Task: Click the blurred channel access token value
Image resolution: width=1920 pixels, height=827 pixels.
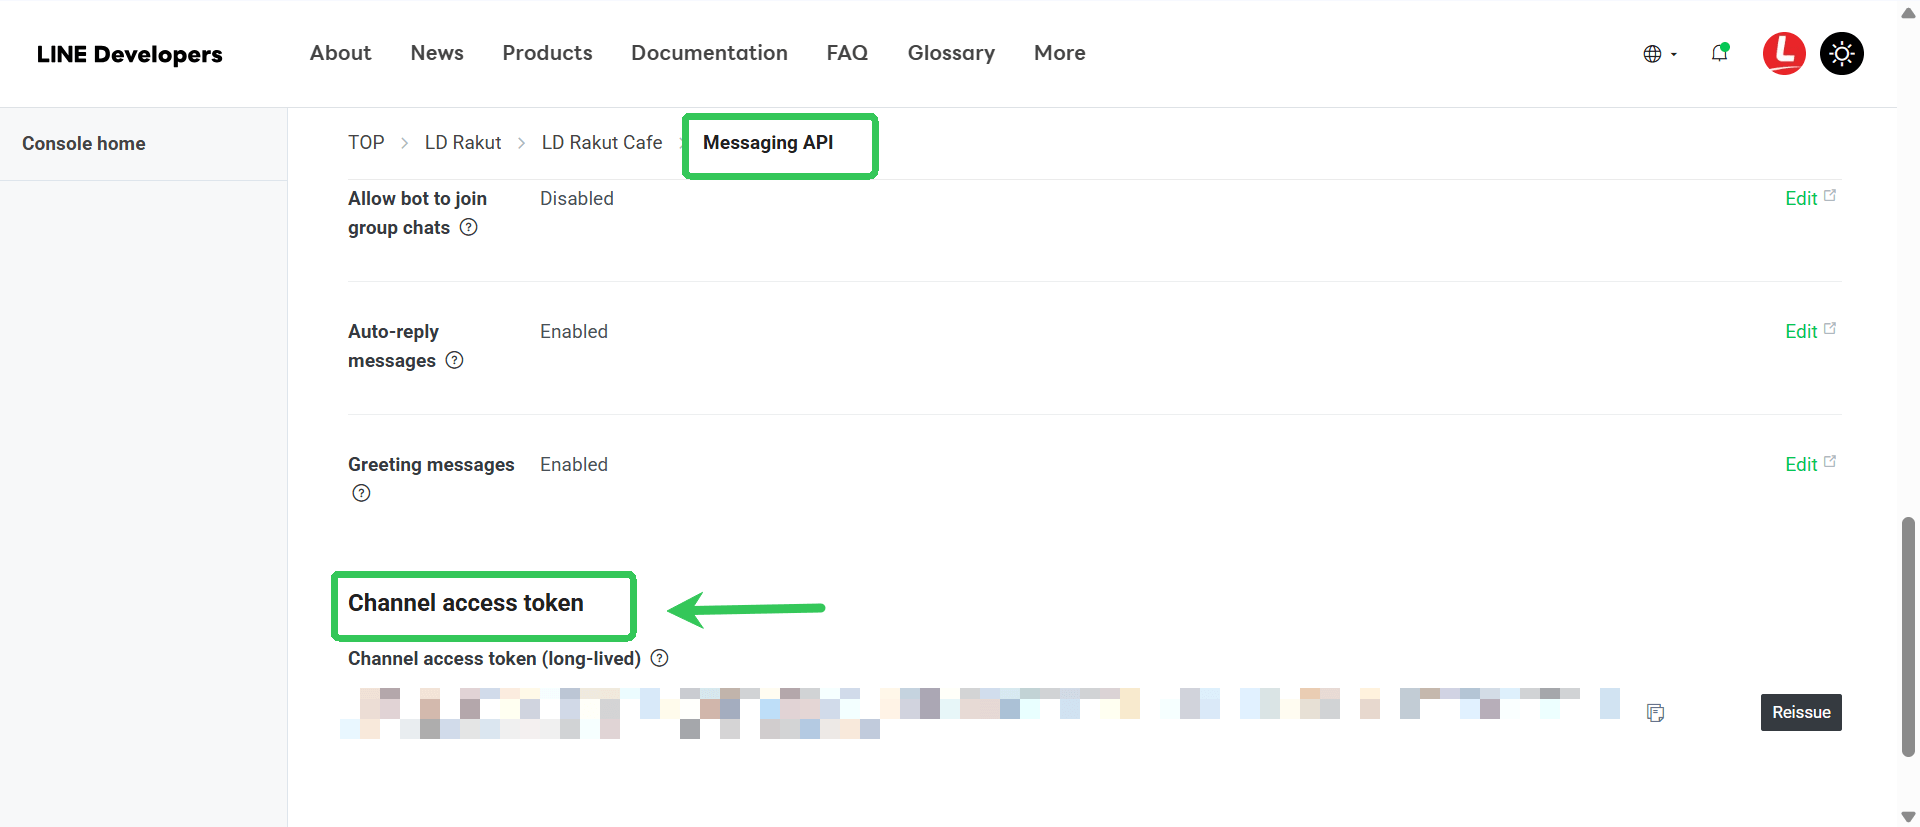Action: [x=980, y=713]
